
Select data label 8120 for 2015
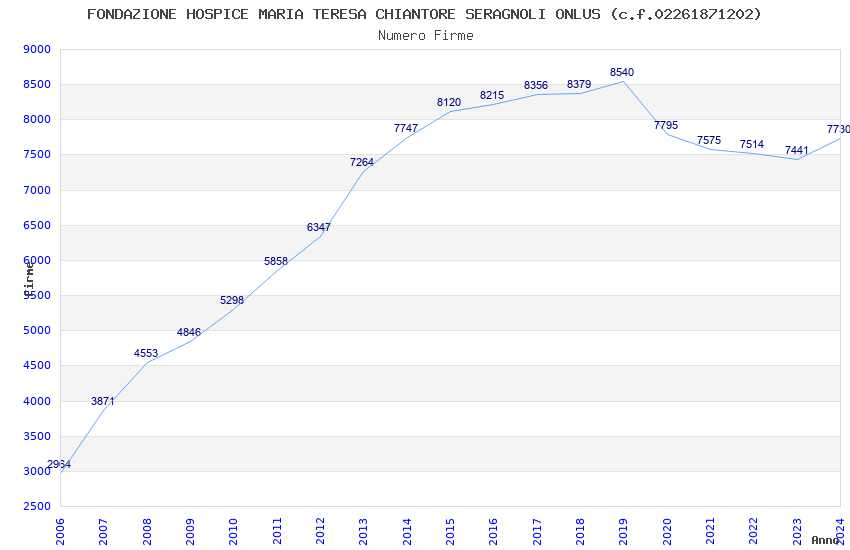tap(449, 102)
